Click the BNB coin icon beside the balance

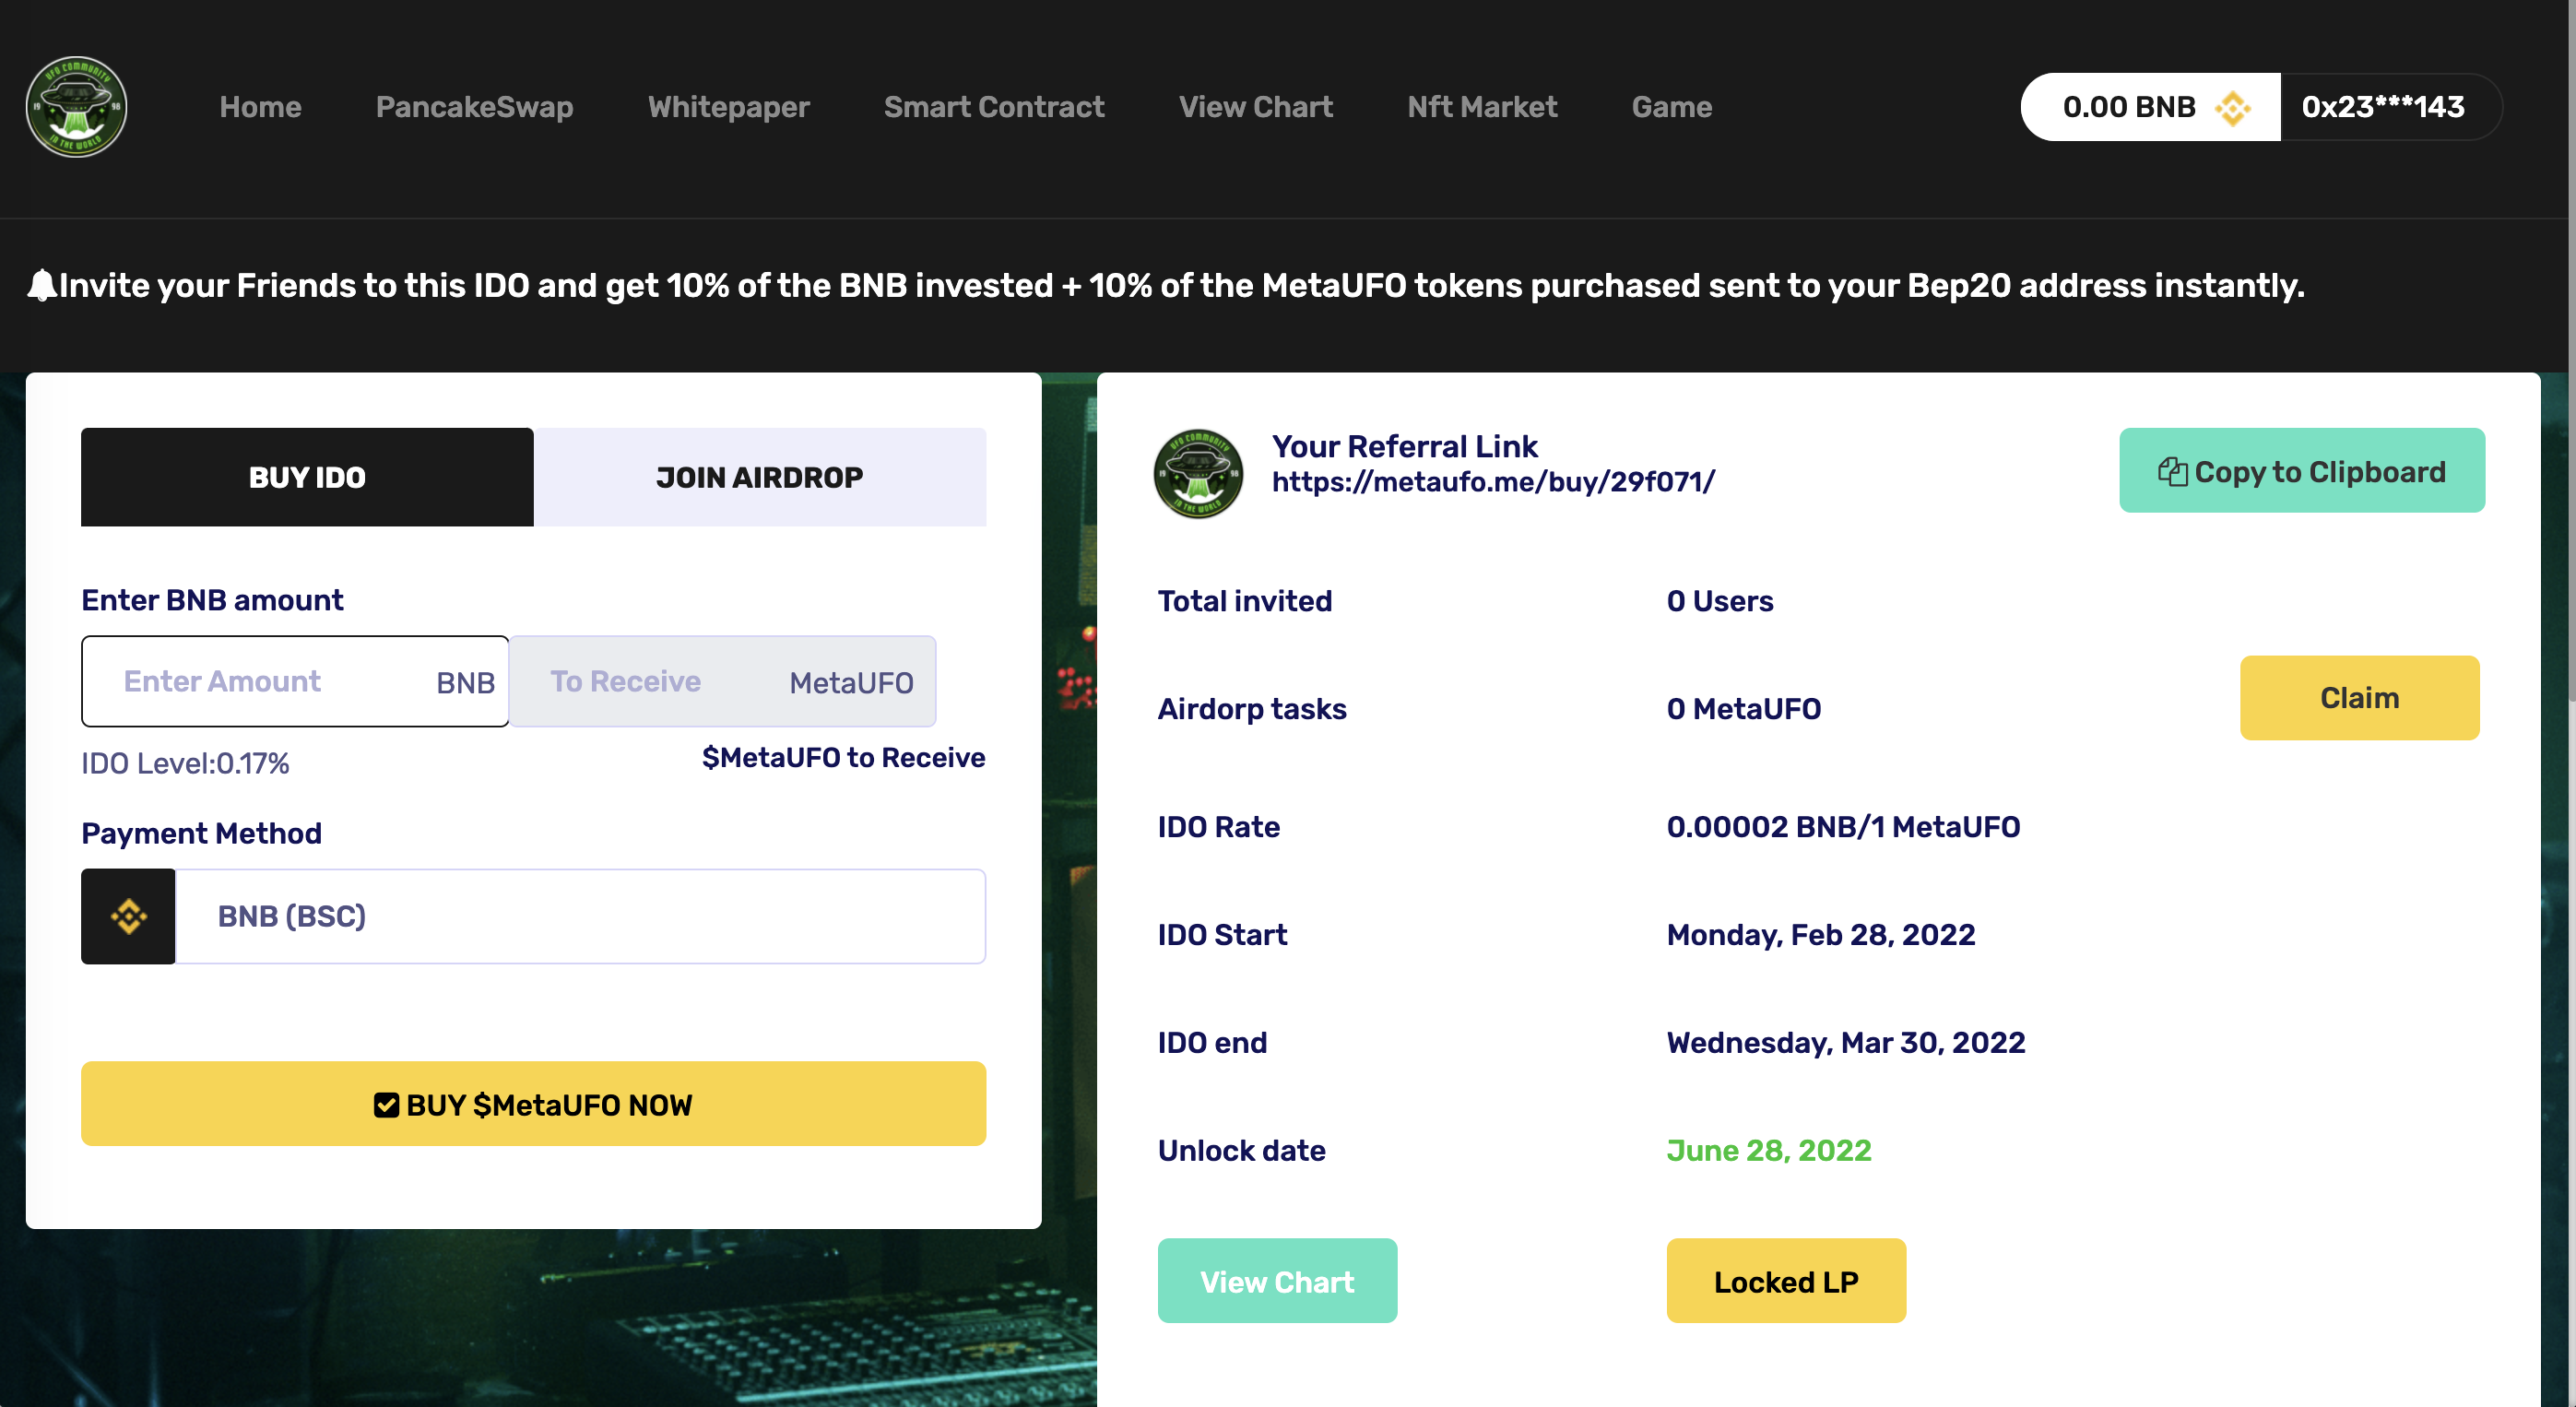2232,108
